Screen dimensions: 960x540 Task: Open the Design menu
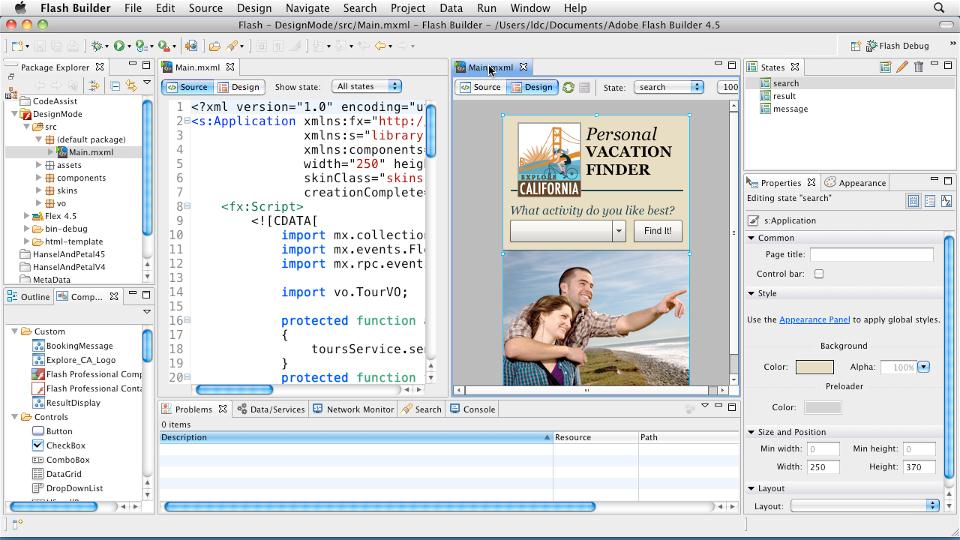(253, 8)
